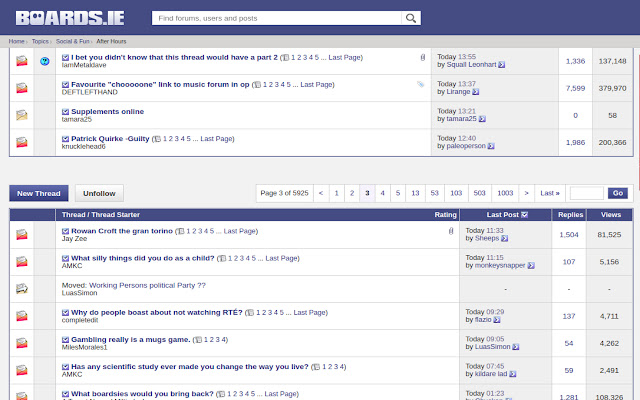Open Last Page of Rowan Croft thread
This screenshot has height=400, width=640.
click(240, 231)
